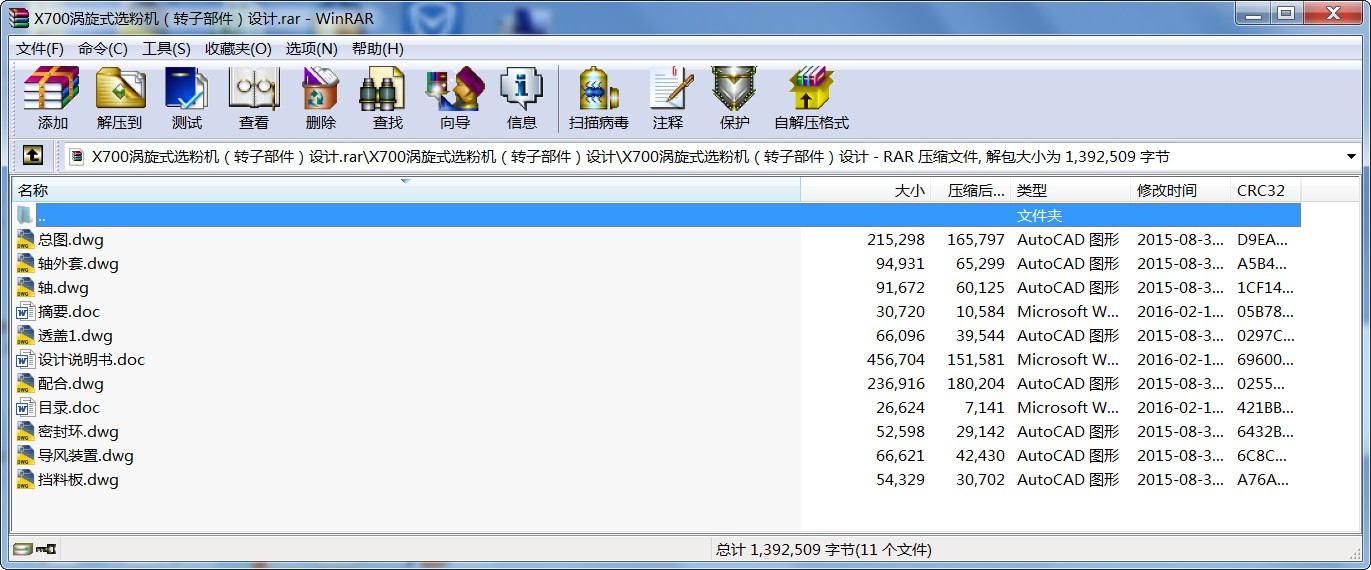
Task: Select the 设计说明书.doc file icon
Action: (26, 360)
